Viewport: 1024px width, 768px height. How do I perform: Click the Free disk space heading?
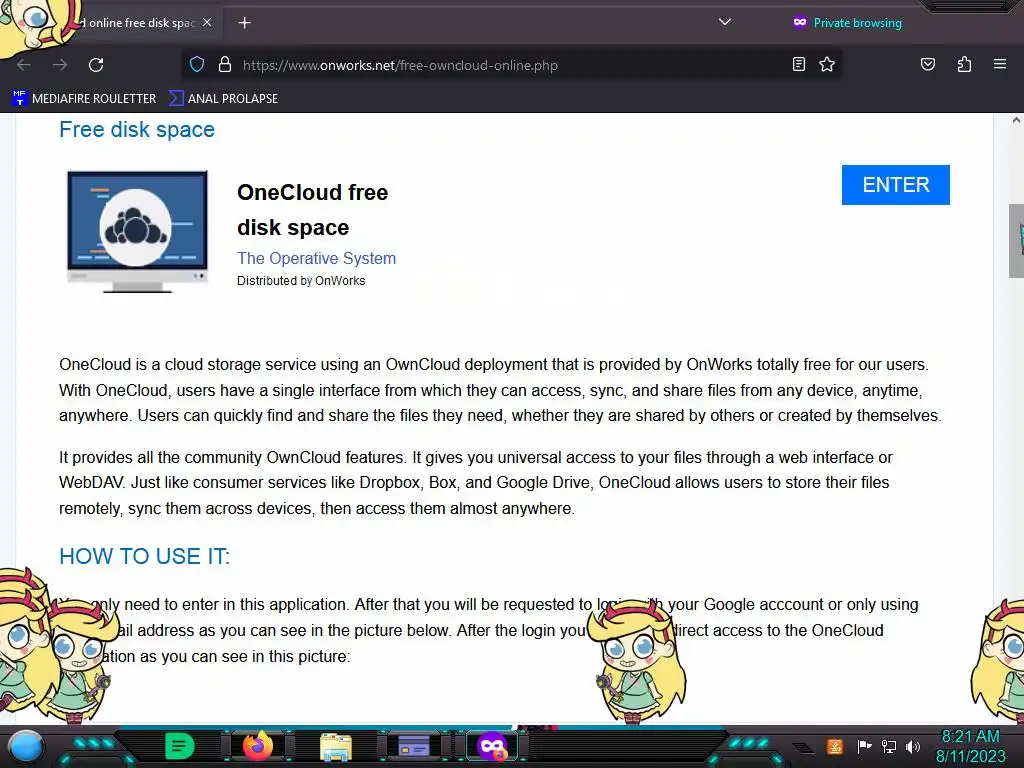(x=136, y=129)
